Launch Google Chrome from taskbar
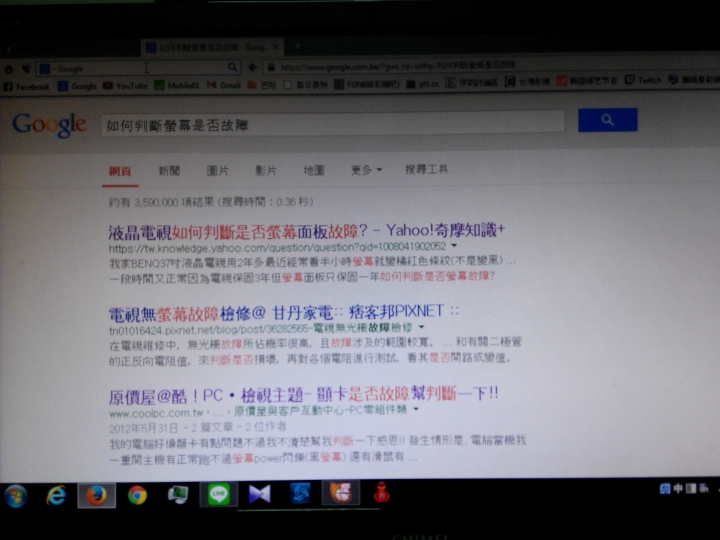This screenshot has width=720, height=540. 137,495
